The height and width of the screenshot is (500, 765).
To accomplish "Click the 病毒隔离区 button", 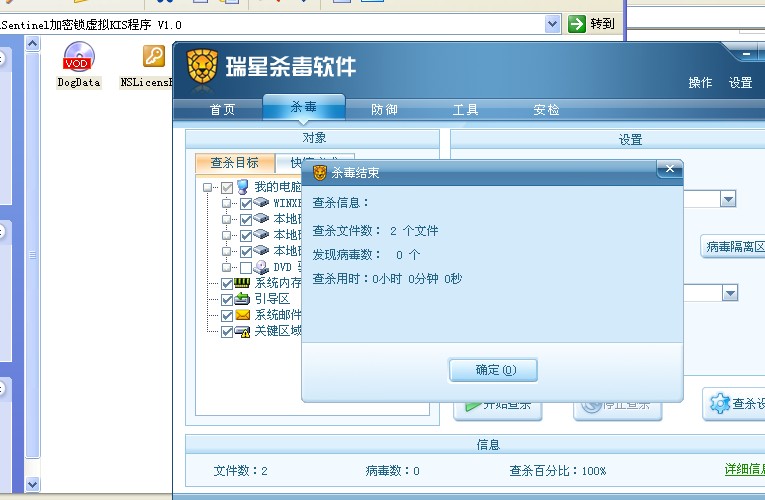I will point(733,247).
